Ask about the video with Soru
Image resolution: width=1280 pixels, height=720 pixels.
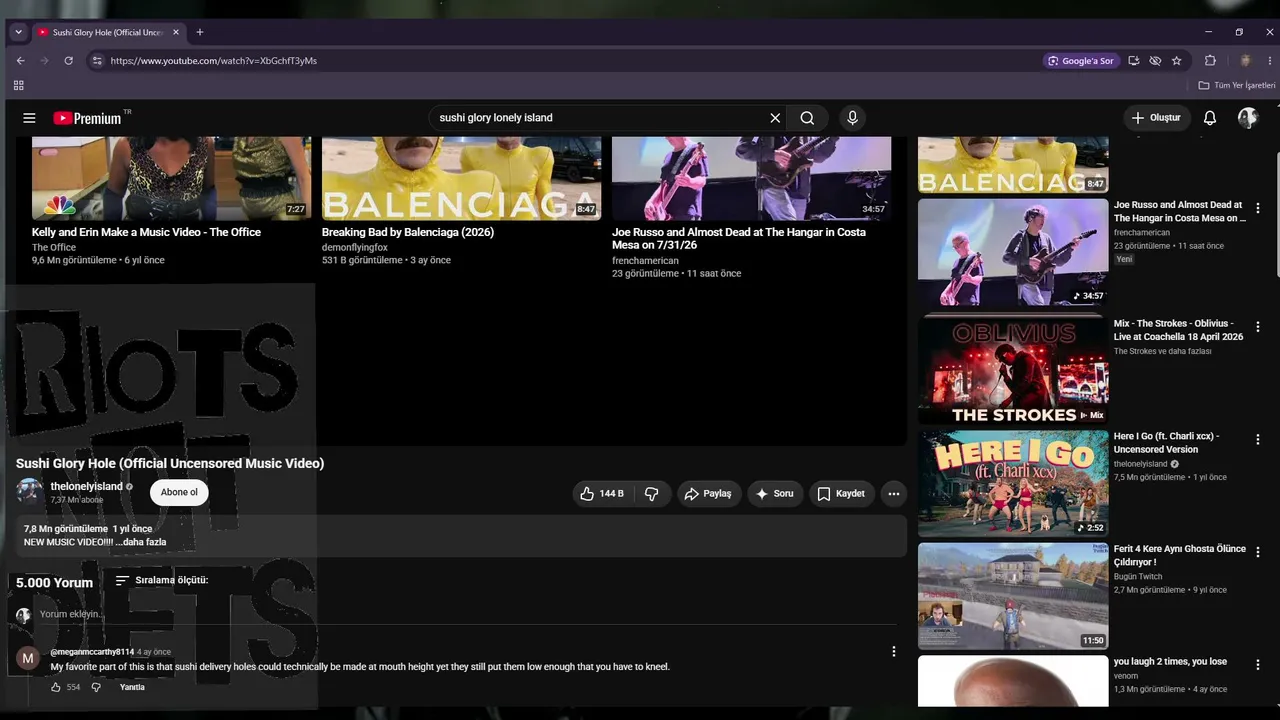[775, 493]
